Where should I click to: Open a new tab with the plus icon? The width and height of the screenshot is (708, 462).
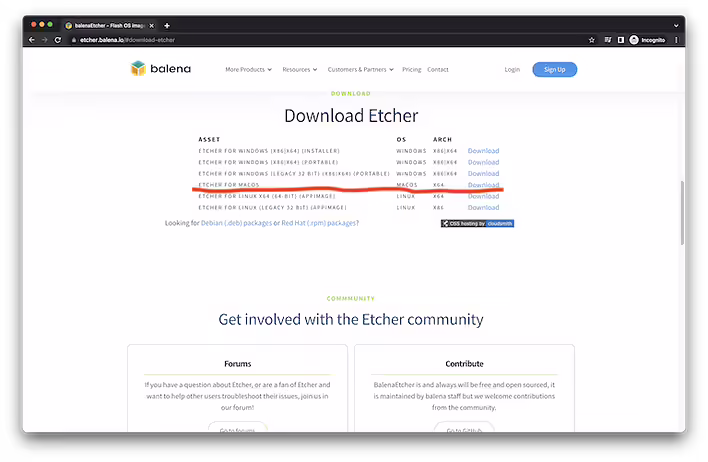pyautogui.click(x=167, y=26)
